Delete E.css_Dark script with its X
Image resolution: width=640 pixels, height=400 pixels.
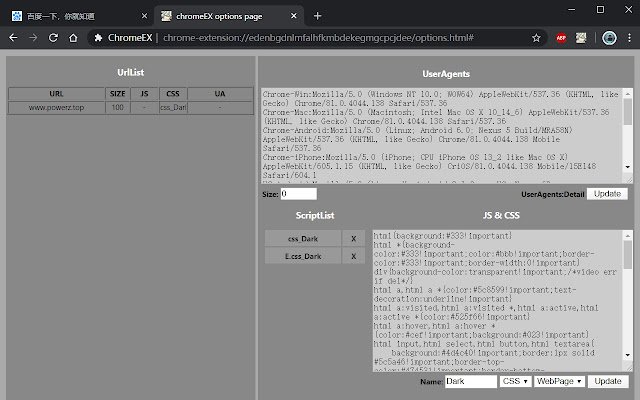(x=353, y=256)
